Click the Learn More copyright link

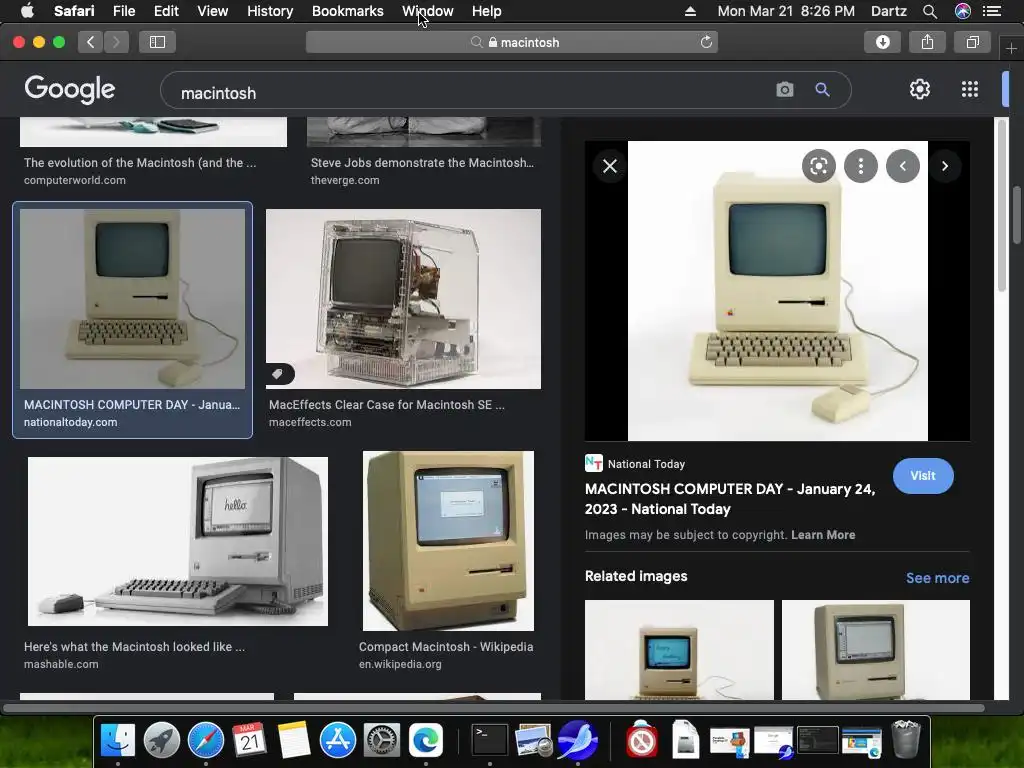(823, 535)
